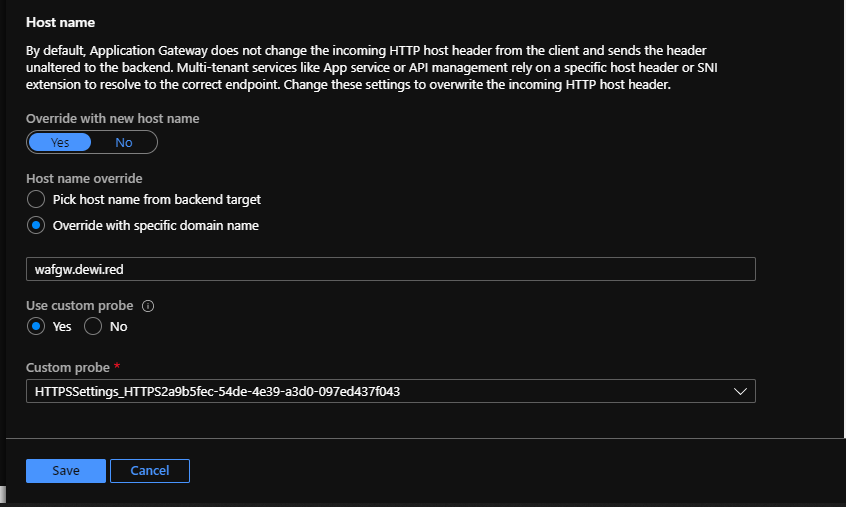
Task: Click the Custom probe required field label
Action: click(68, 368)
